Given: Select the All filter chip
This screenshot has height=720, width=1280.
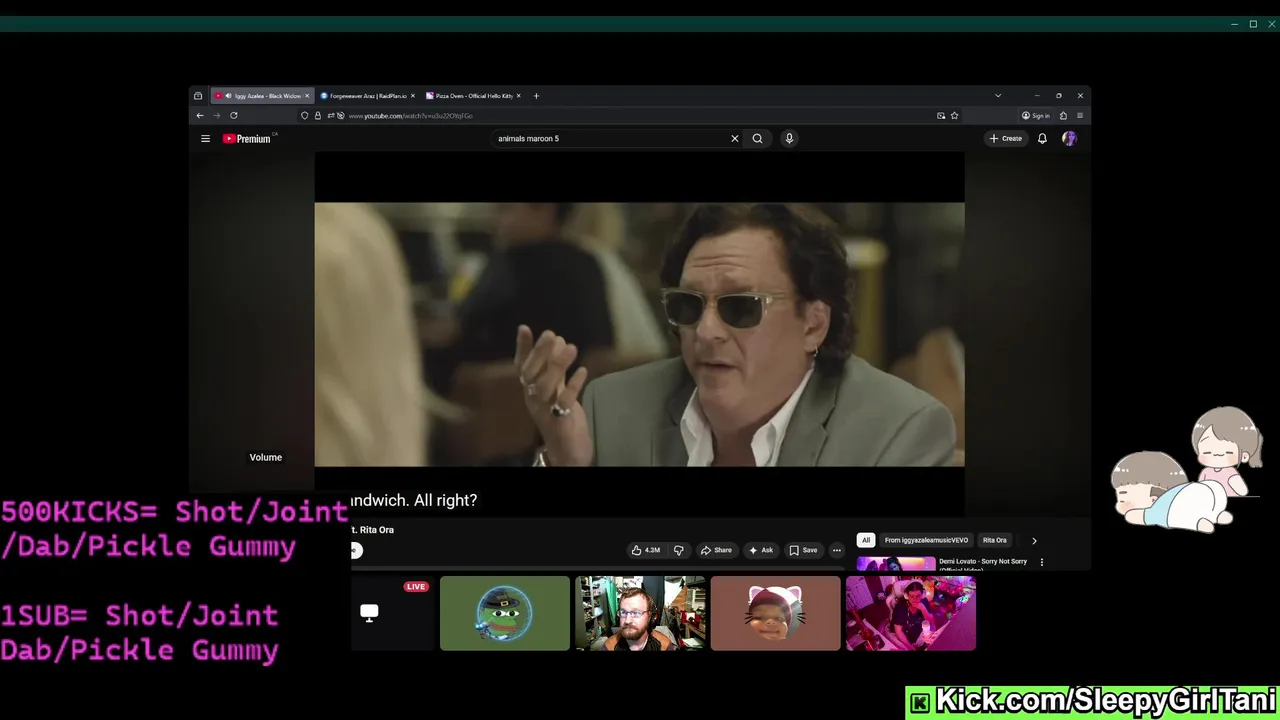Looking at the screenshot, I should click(866, 540).
